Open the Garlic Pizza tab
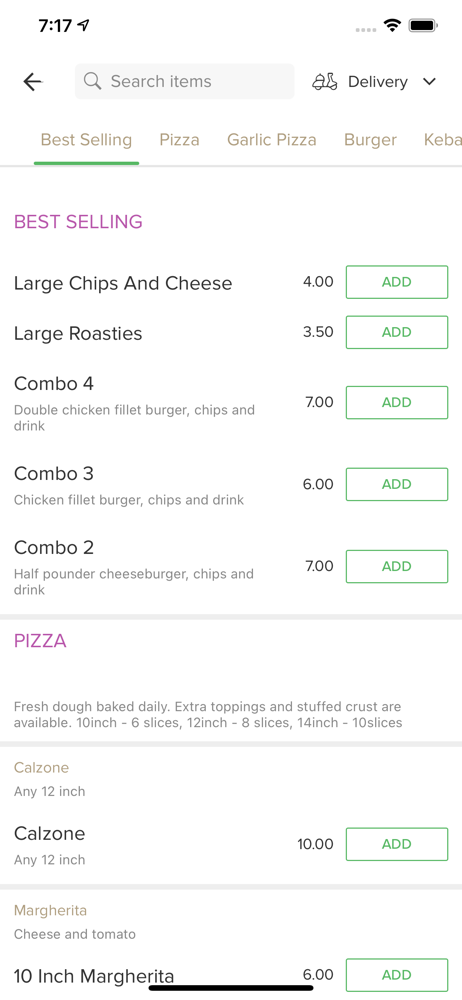Screen dimensions: 462x1000 click(272, 140)
